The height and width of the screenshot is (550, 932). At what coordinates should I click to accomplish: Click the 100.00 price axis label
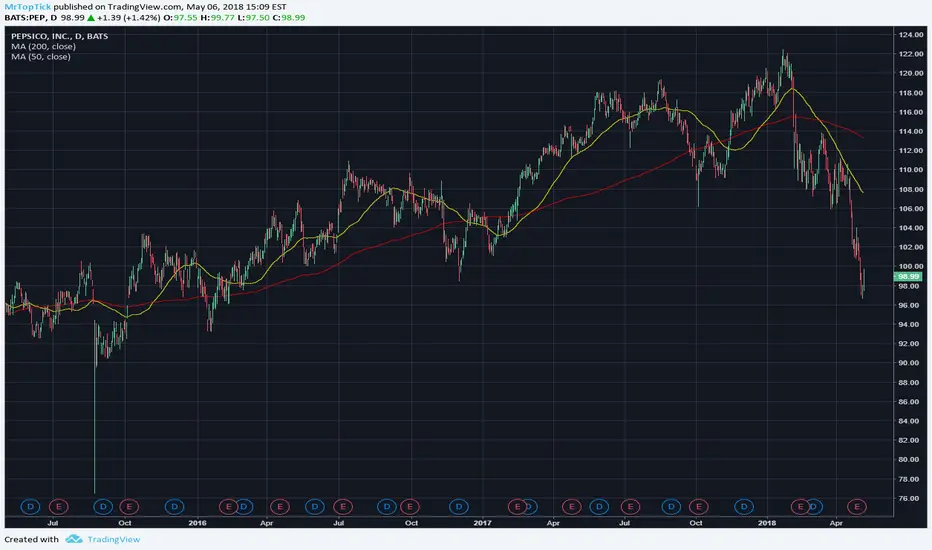point(911,266)
